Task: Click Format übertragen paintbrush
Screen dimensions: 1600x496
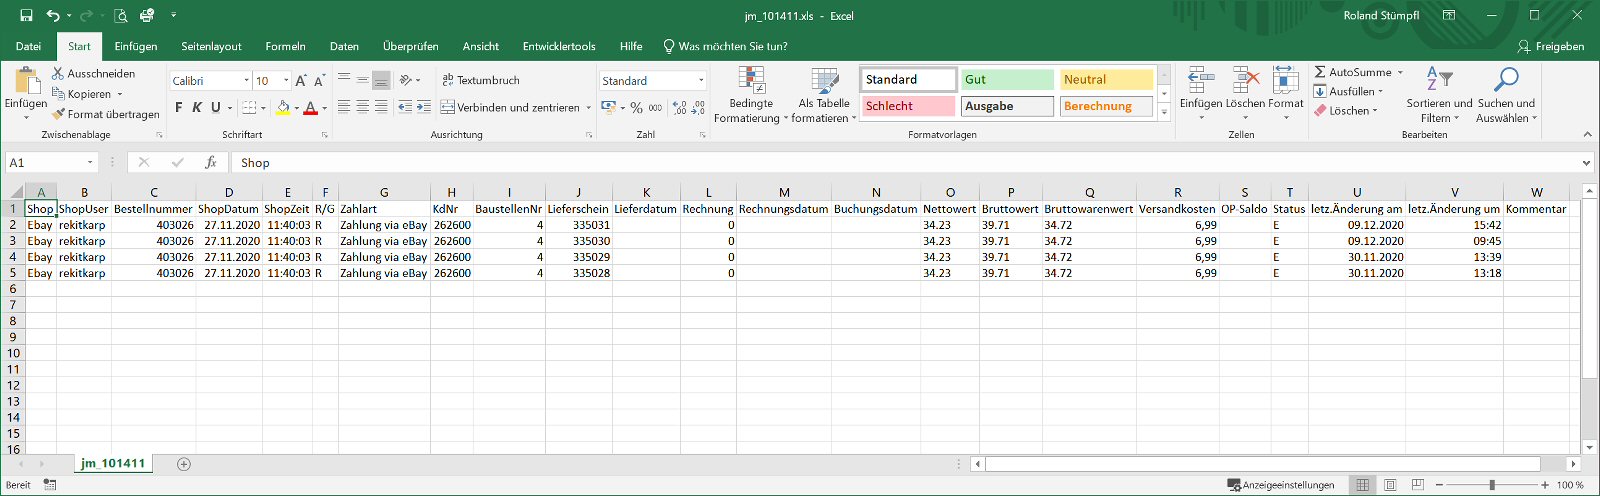Action: (58, 114)
